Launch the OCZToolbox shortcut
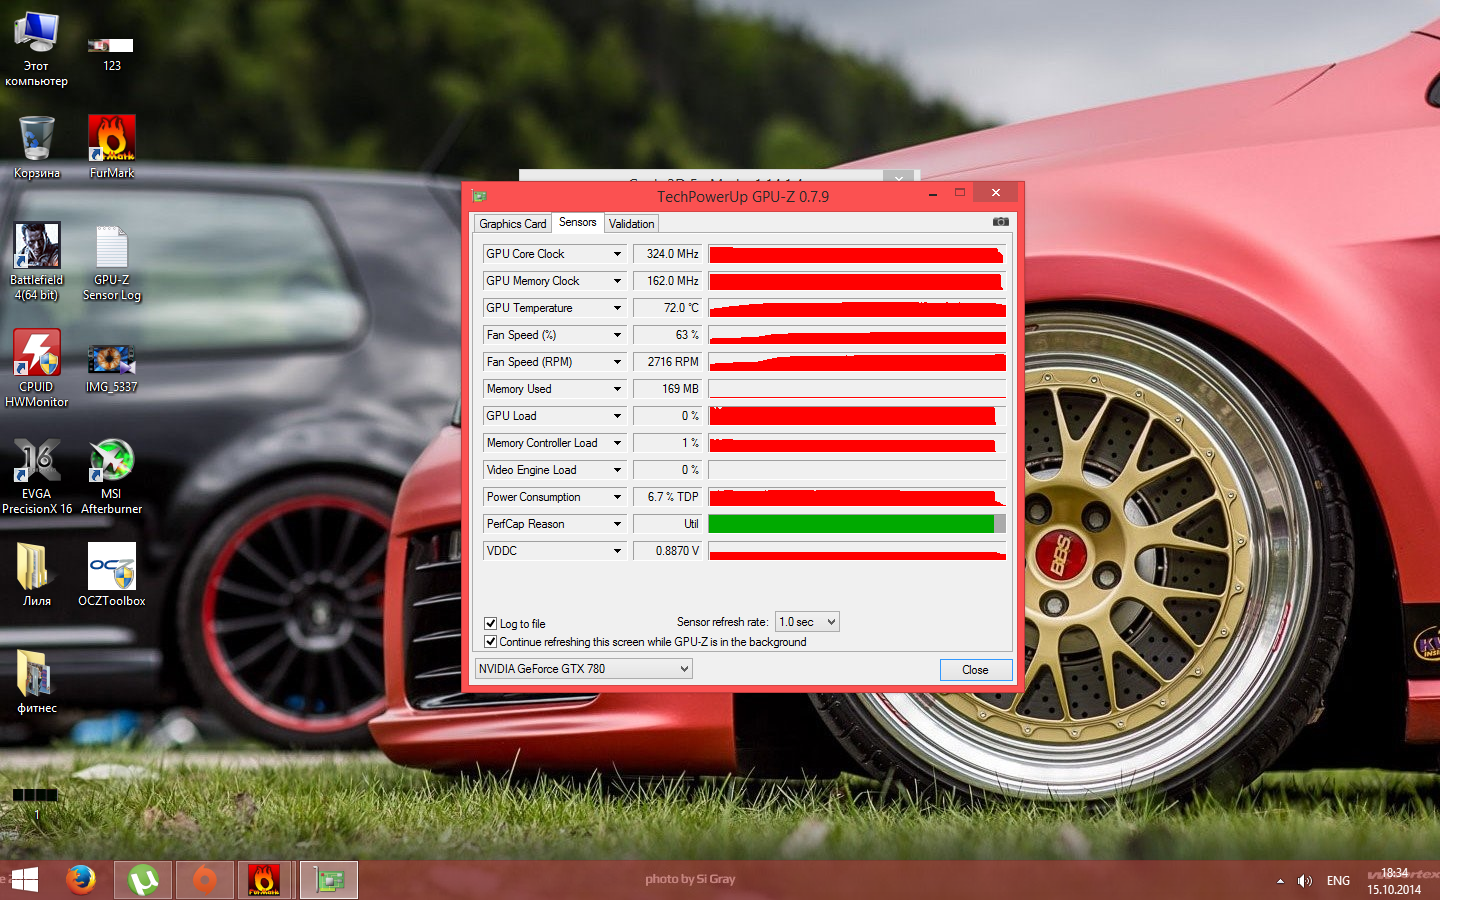This screenshot has height=900, width=1464. [x=112, y=575]
